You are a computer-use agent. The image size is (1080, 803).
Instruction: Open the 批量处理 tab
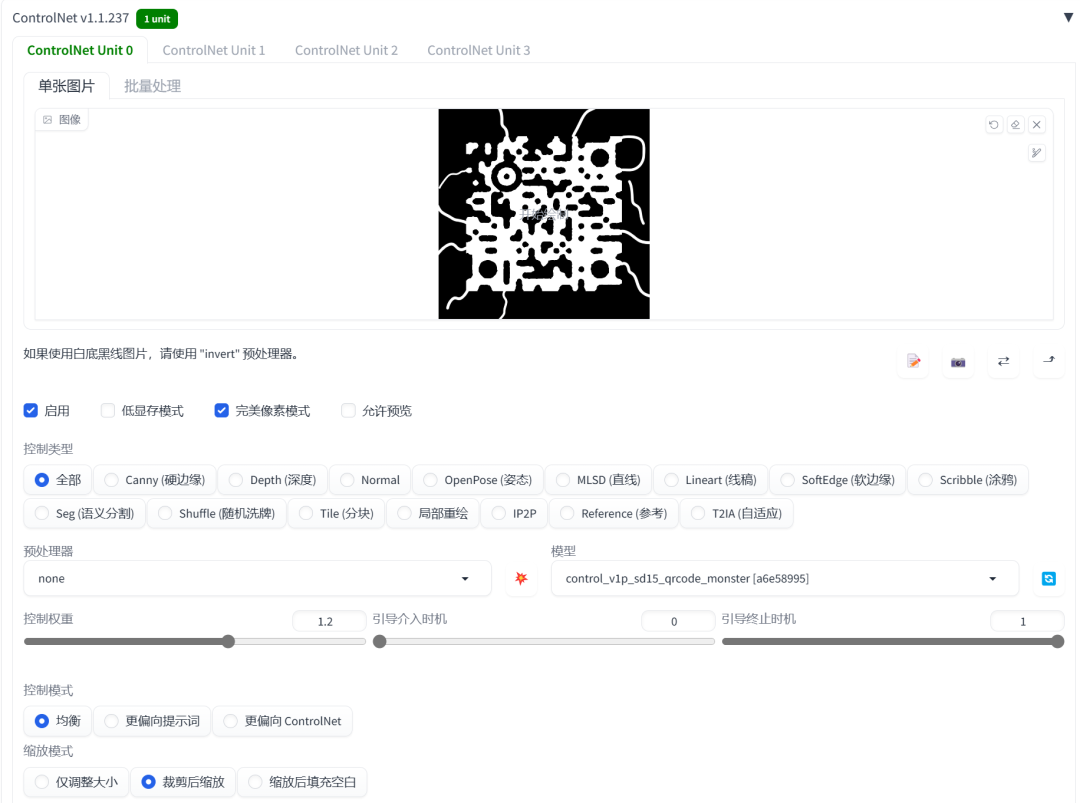pos(152,86)
